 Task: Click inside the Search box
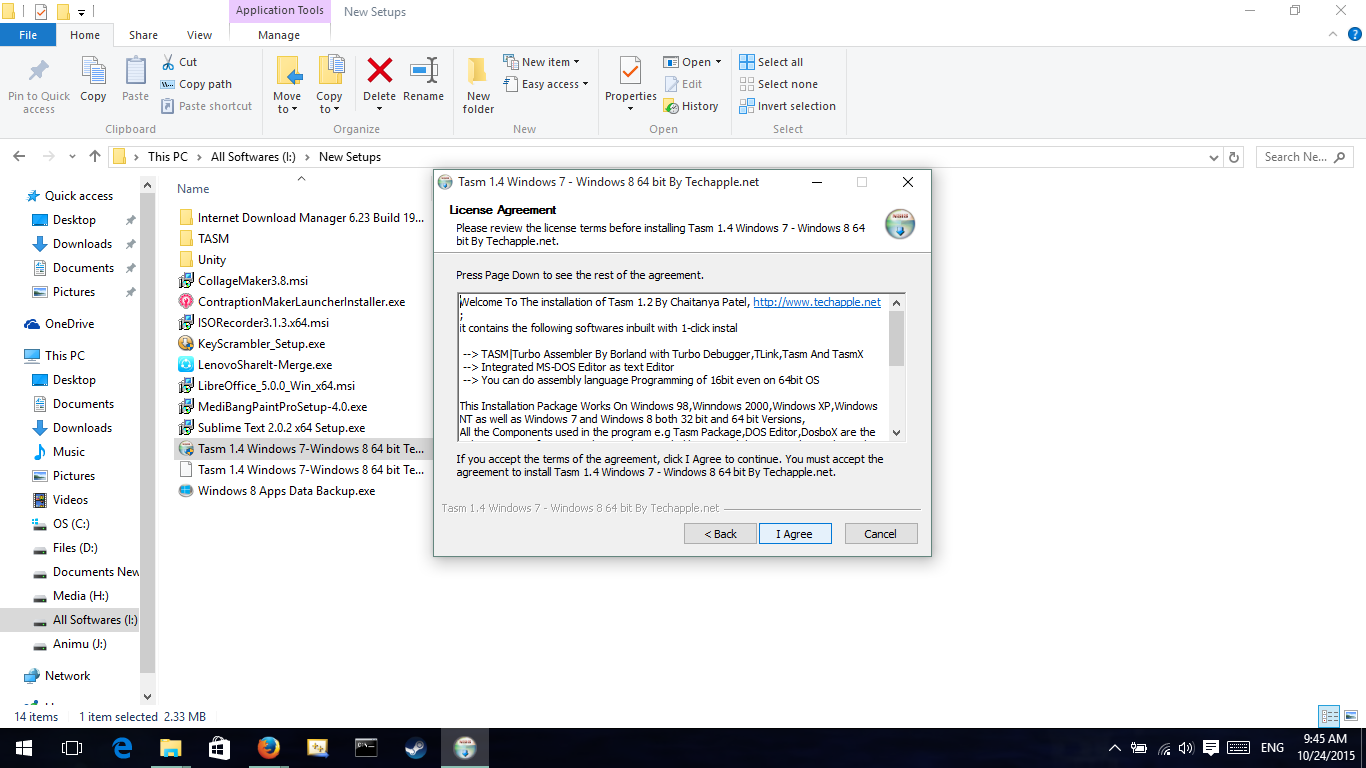click(1300, 156)
